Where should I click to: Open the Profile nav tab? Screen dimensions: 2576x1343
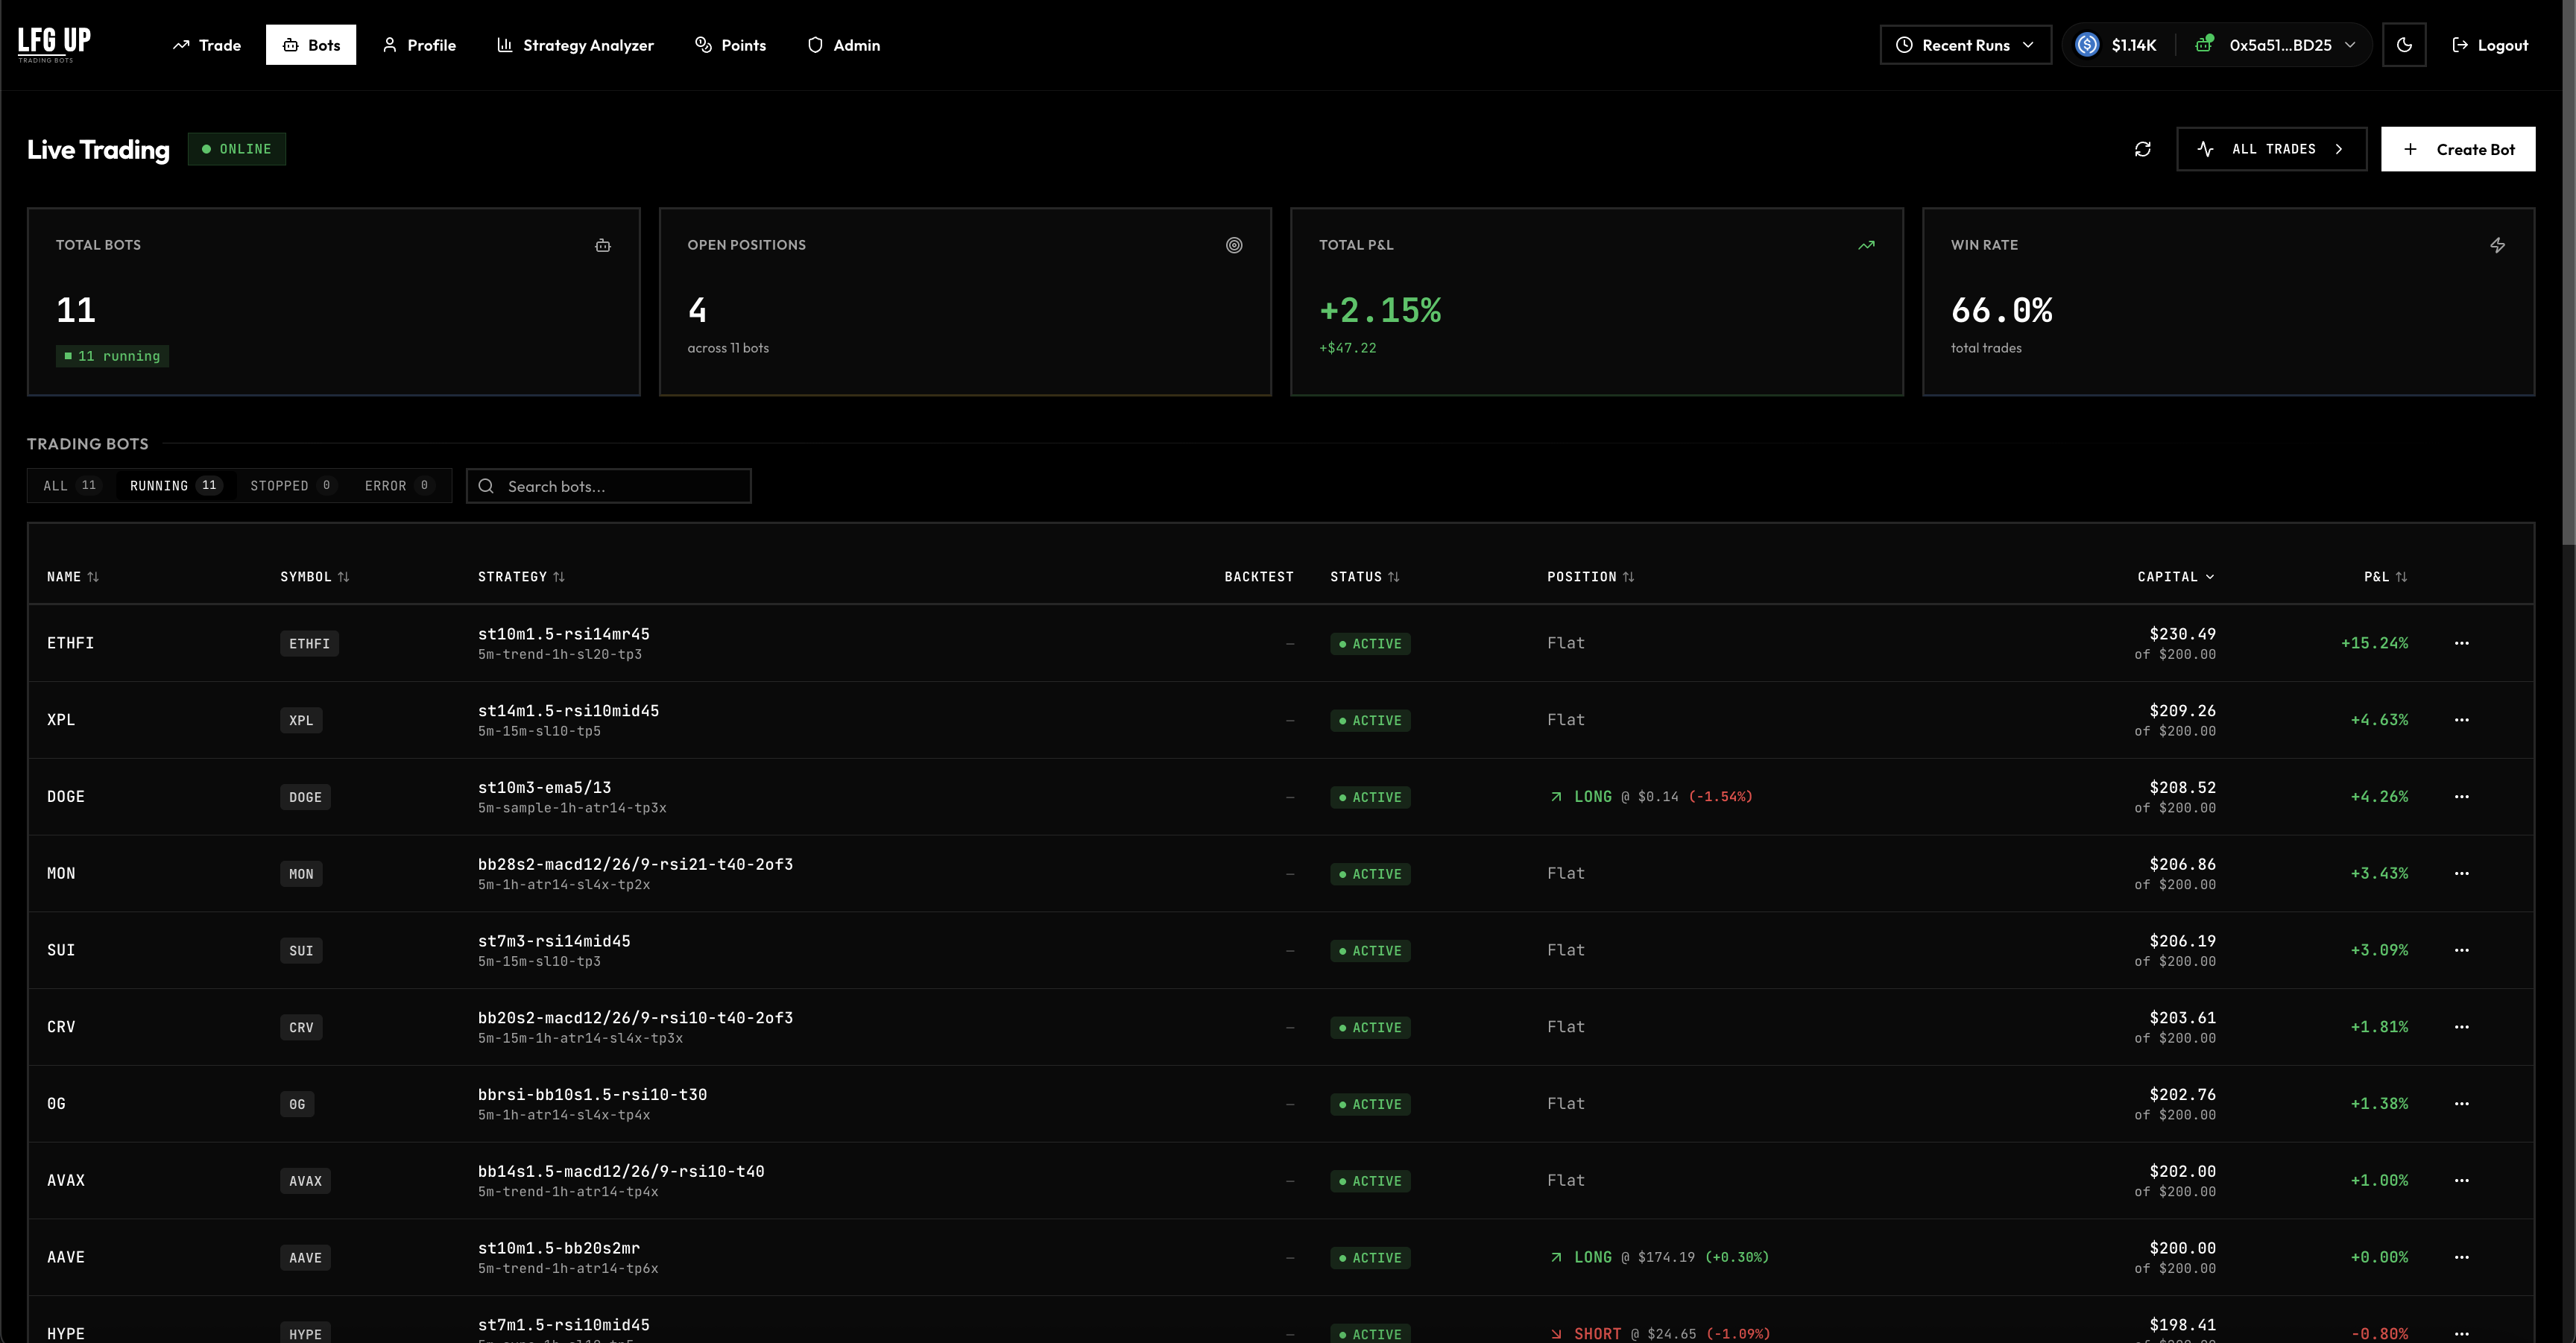pos(419,45)
